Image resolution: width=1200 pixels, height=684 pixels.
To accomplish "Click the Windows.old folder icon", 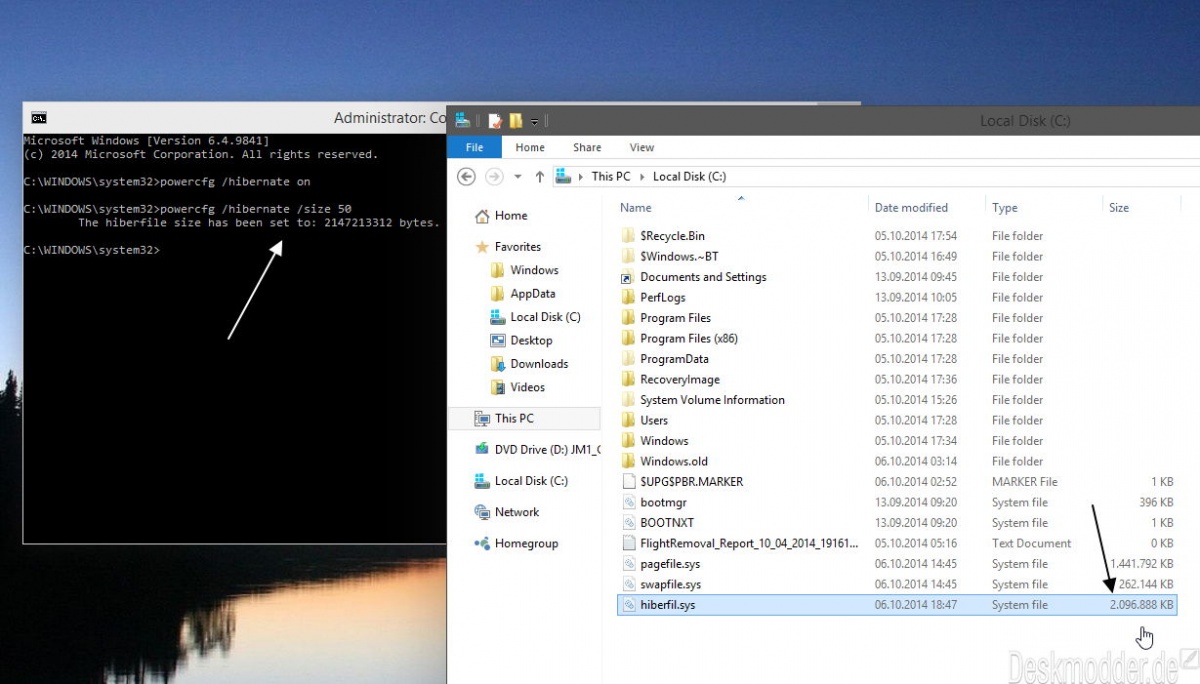I will point(628,462).
